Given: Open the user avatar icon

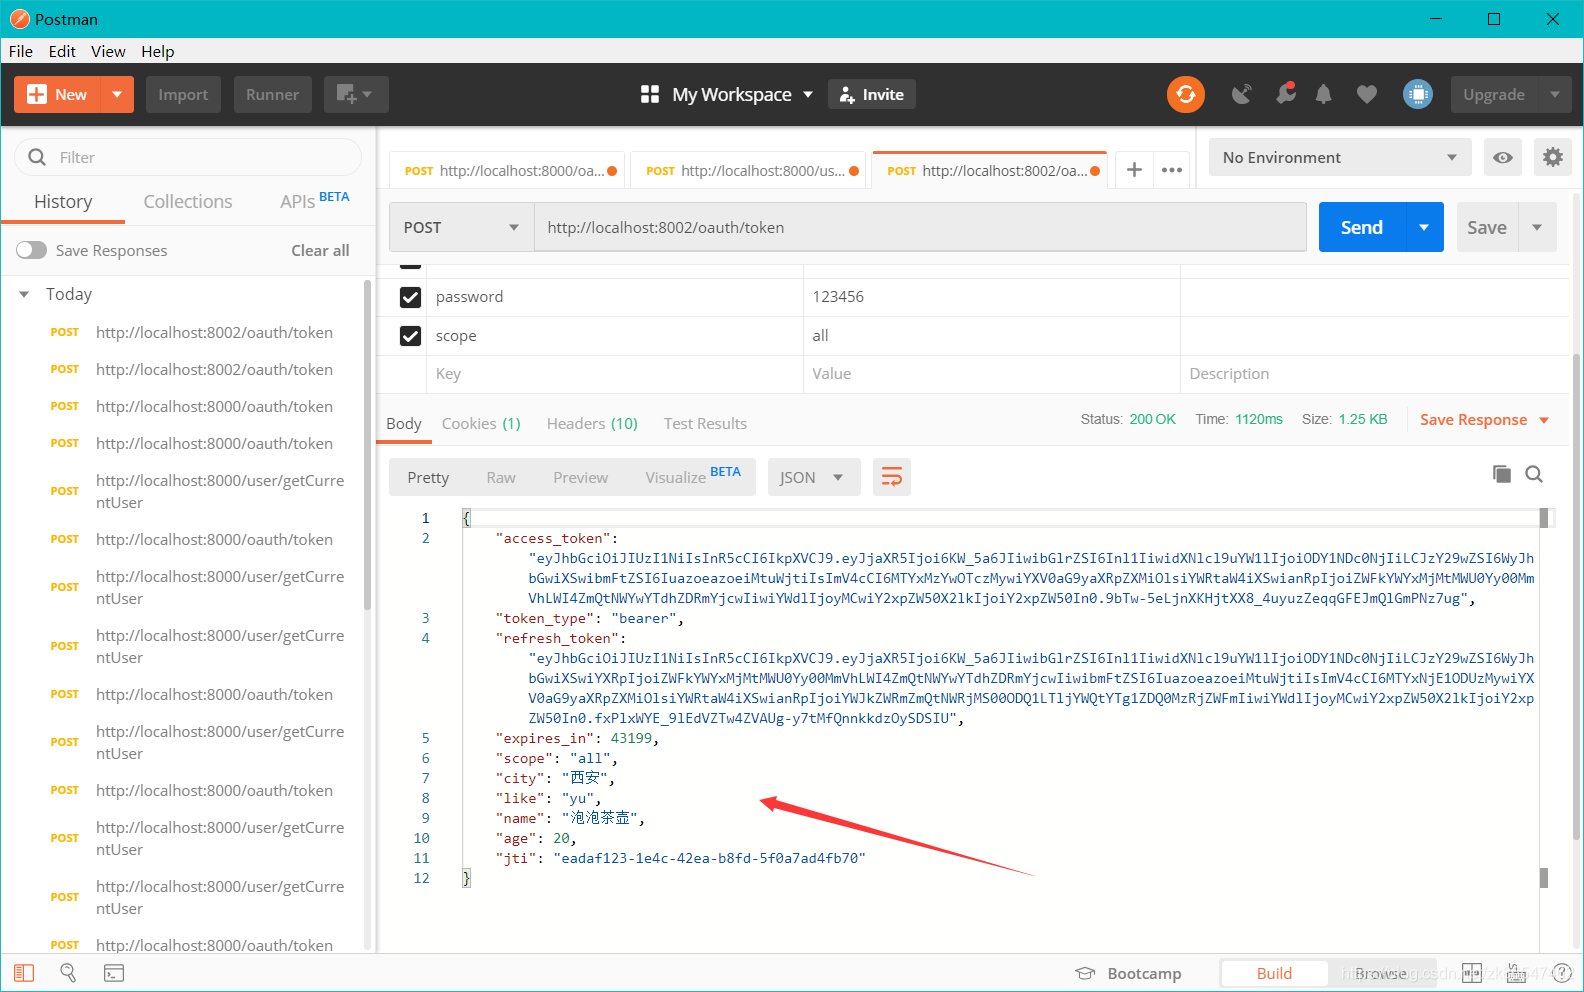Looking at the screenshot, I should (x=1417, y=94).
